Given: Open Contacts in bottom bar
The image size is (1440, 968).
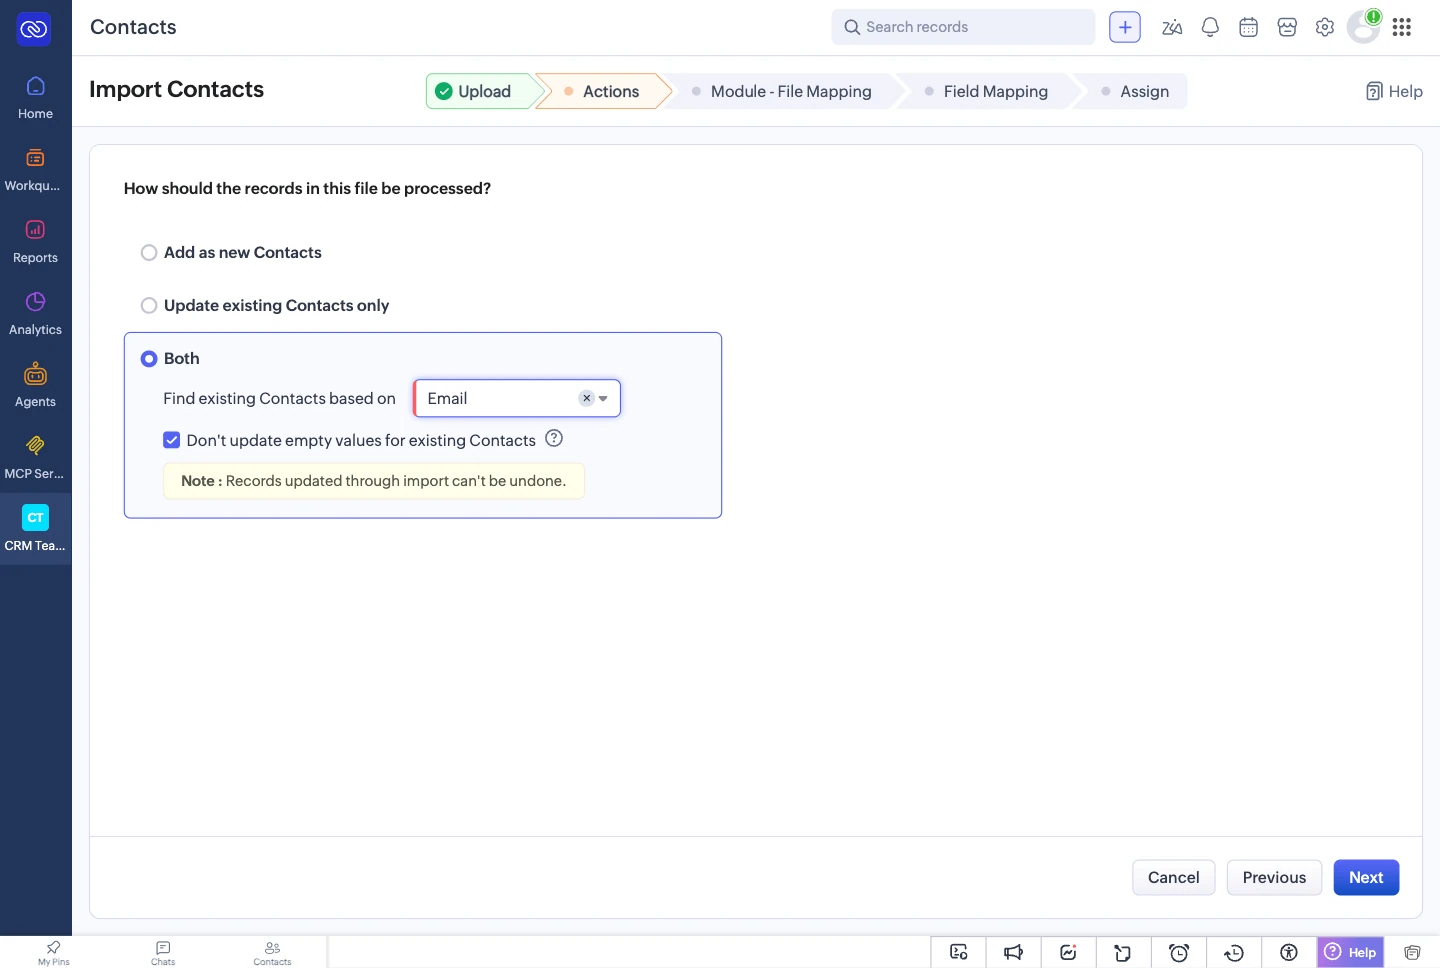Looking at the screenshot, I should [272, 953].
